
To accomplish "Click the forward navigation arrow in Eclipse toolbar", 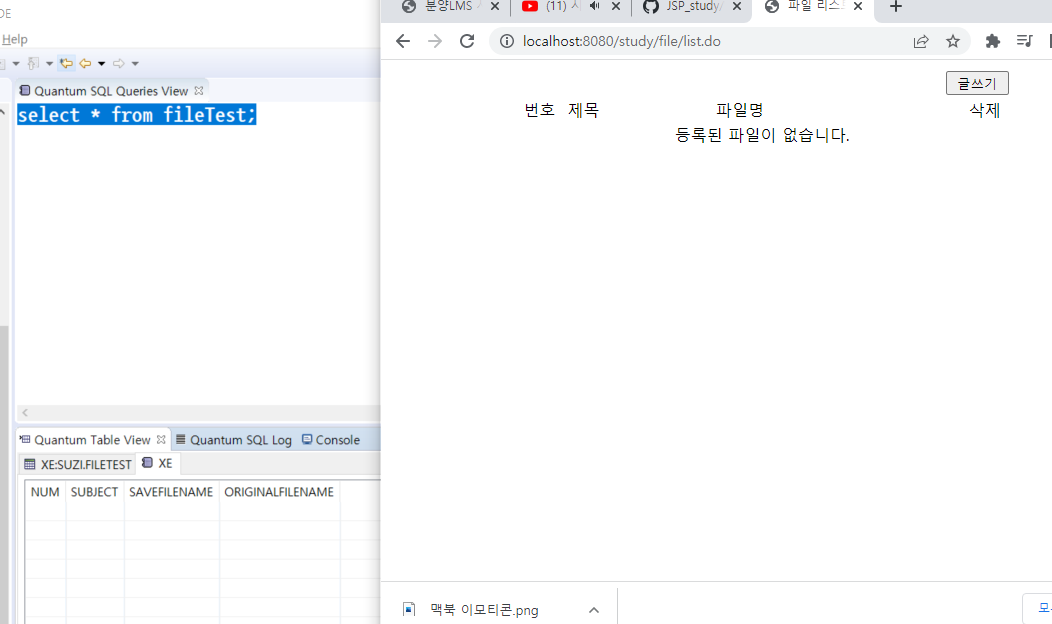I will [118, 62].
